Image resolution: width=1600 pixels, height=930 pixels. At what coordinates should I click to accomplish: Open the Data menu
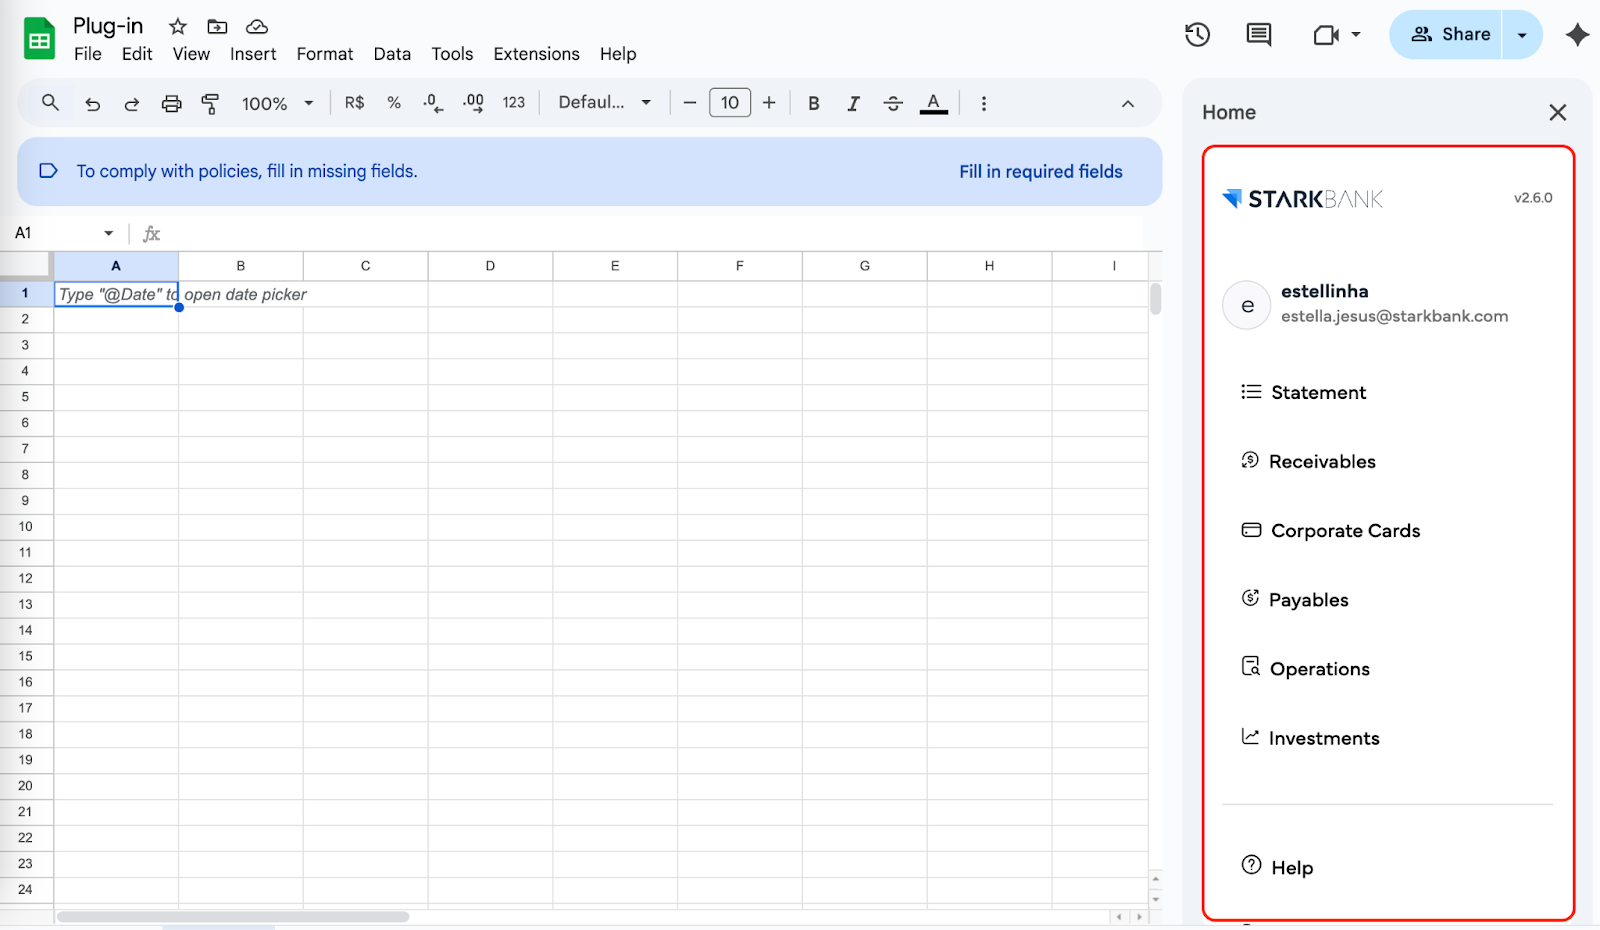click(x=392, y=54)
